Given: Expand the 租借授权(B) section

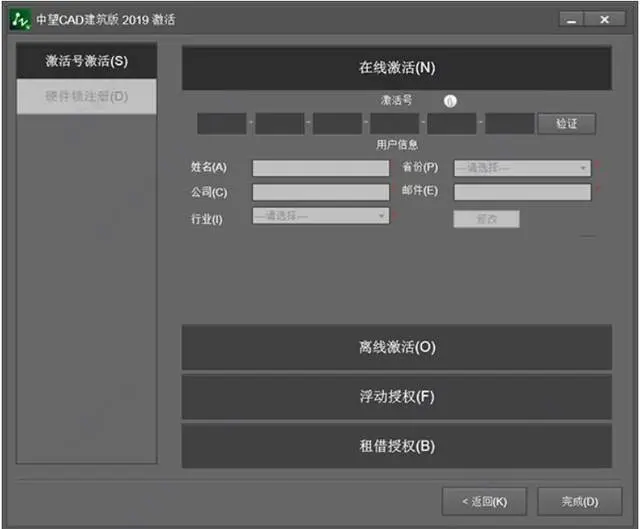Looking at the screenshot, I should point(397,446).
